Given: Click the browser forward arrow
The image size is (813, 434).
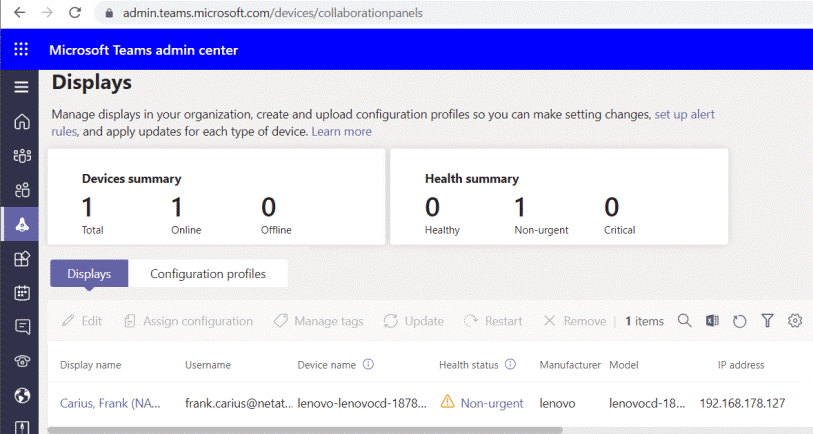Looking at the screenshot, I should (47, 12).
